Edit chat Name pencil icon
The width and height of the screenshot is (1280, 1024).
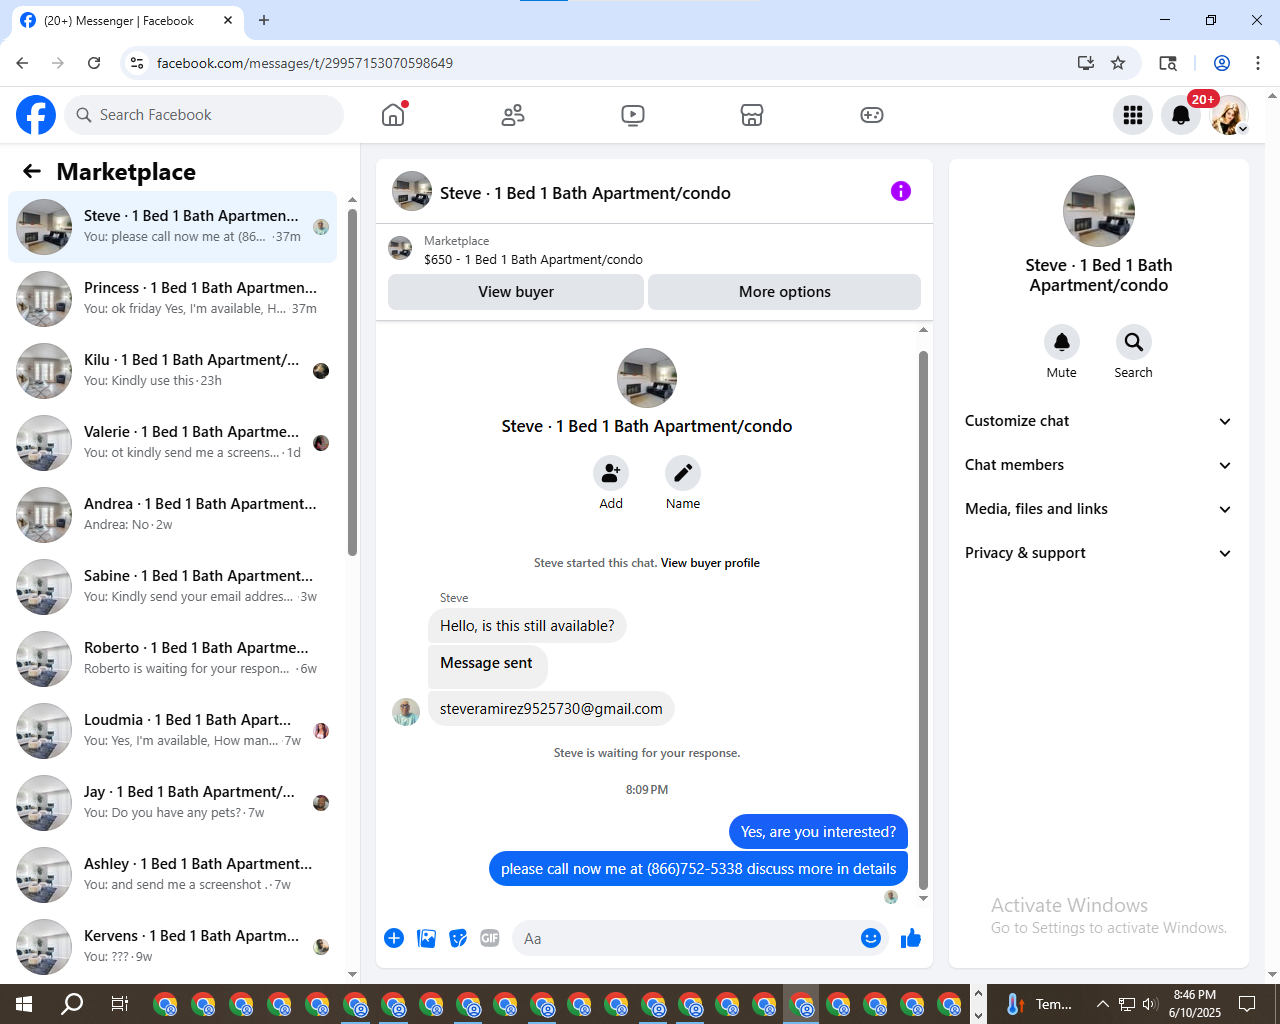683,473
